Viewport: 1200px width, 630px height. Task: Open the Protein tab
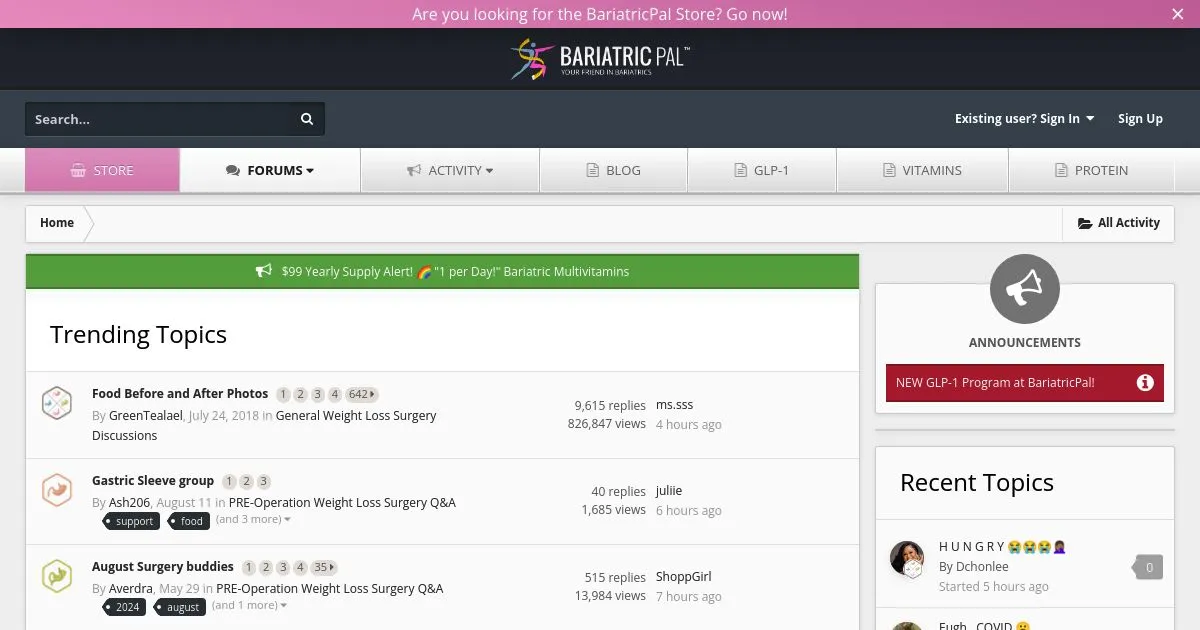pyautogui.click(x=1091, y=170)
